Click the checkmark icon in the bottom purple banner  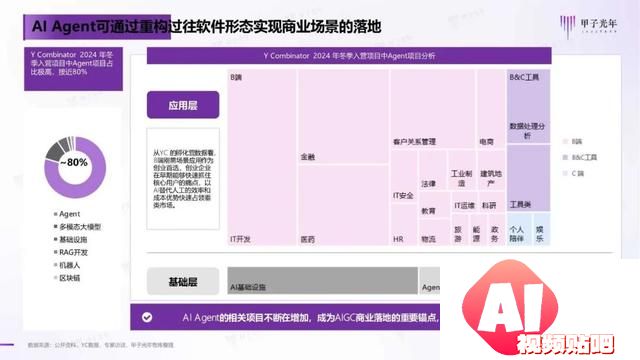click(x=147, y=317)
